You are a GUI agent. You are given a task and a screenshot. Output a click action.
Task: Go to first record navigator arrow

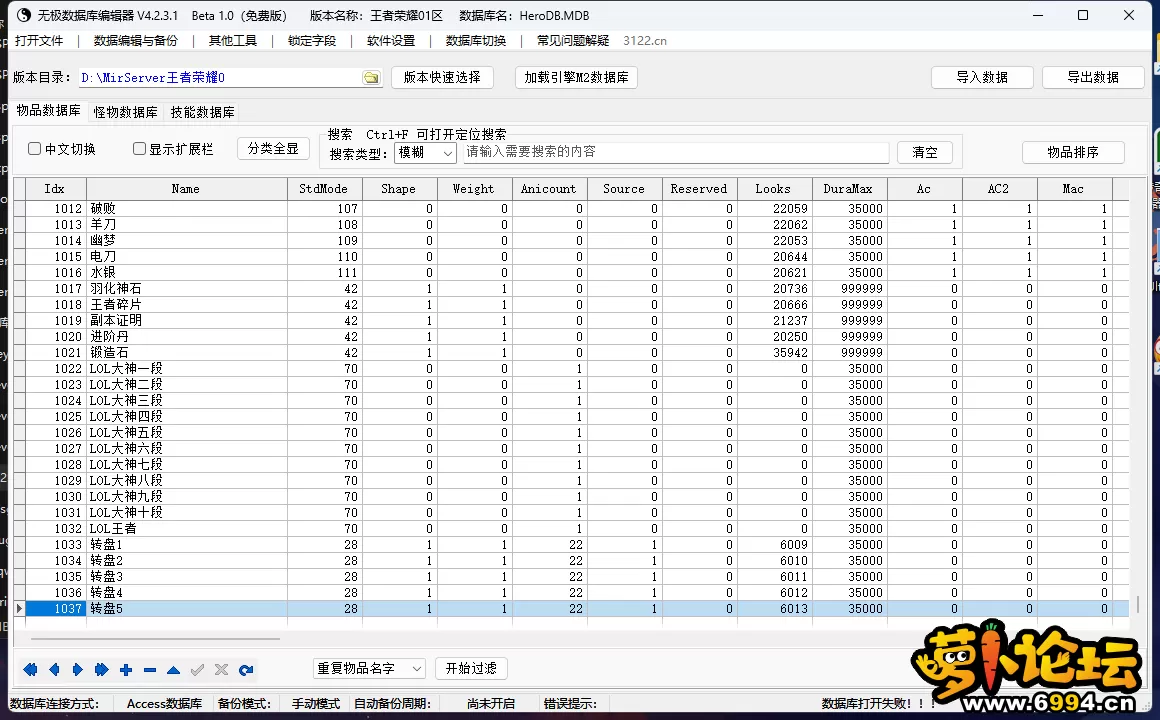[x=30, y=670]
